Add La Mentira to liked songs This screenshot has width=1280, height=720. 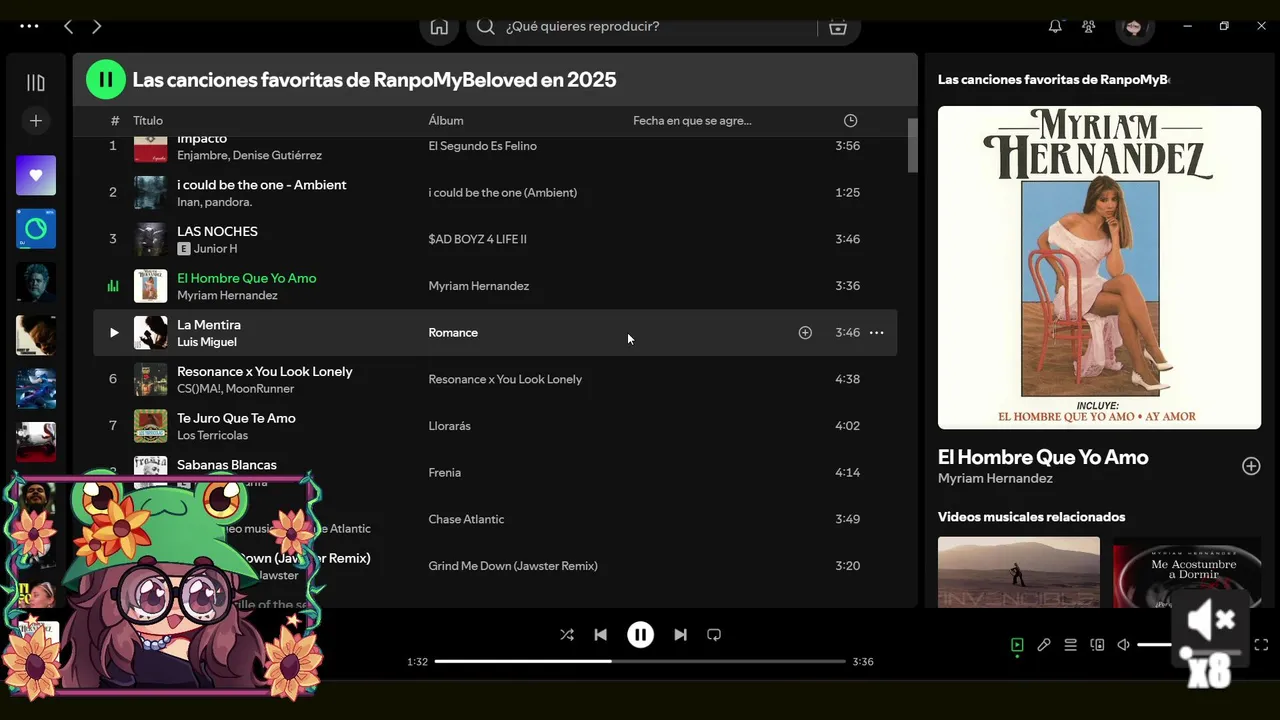coord(805,332)
